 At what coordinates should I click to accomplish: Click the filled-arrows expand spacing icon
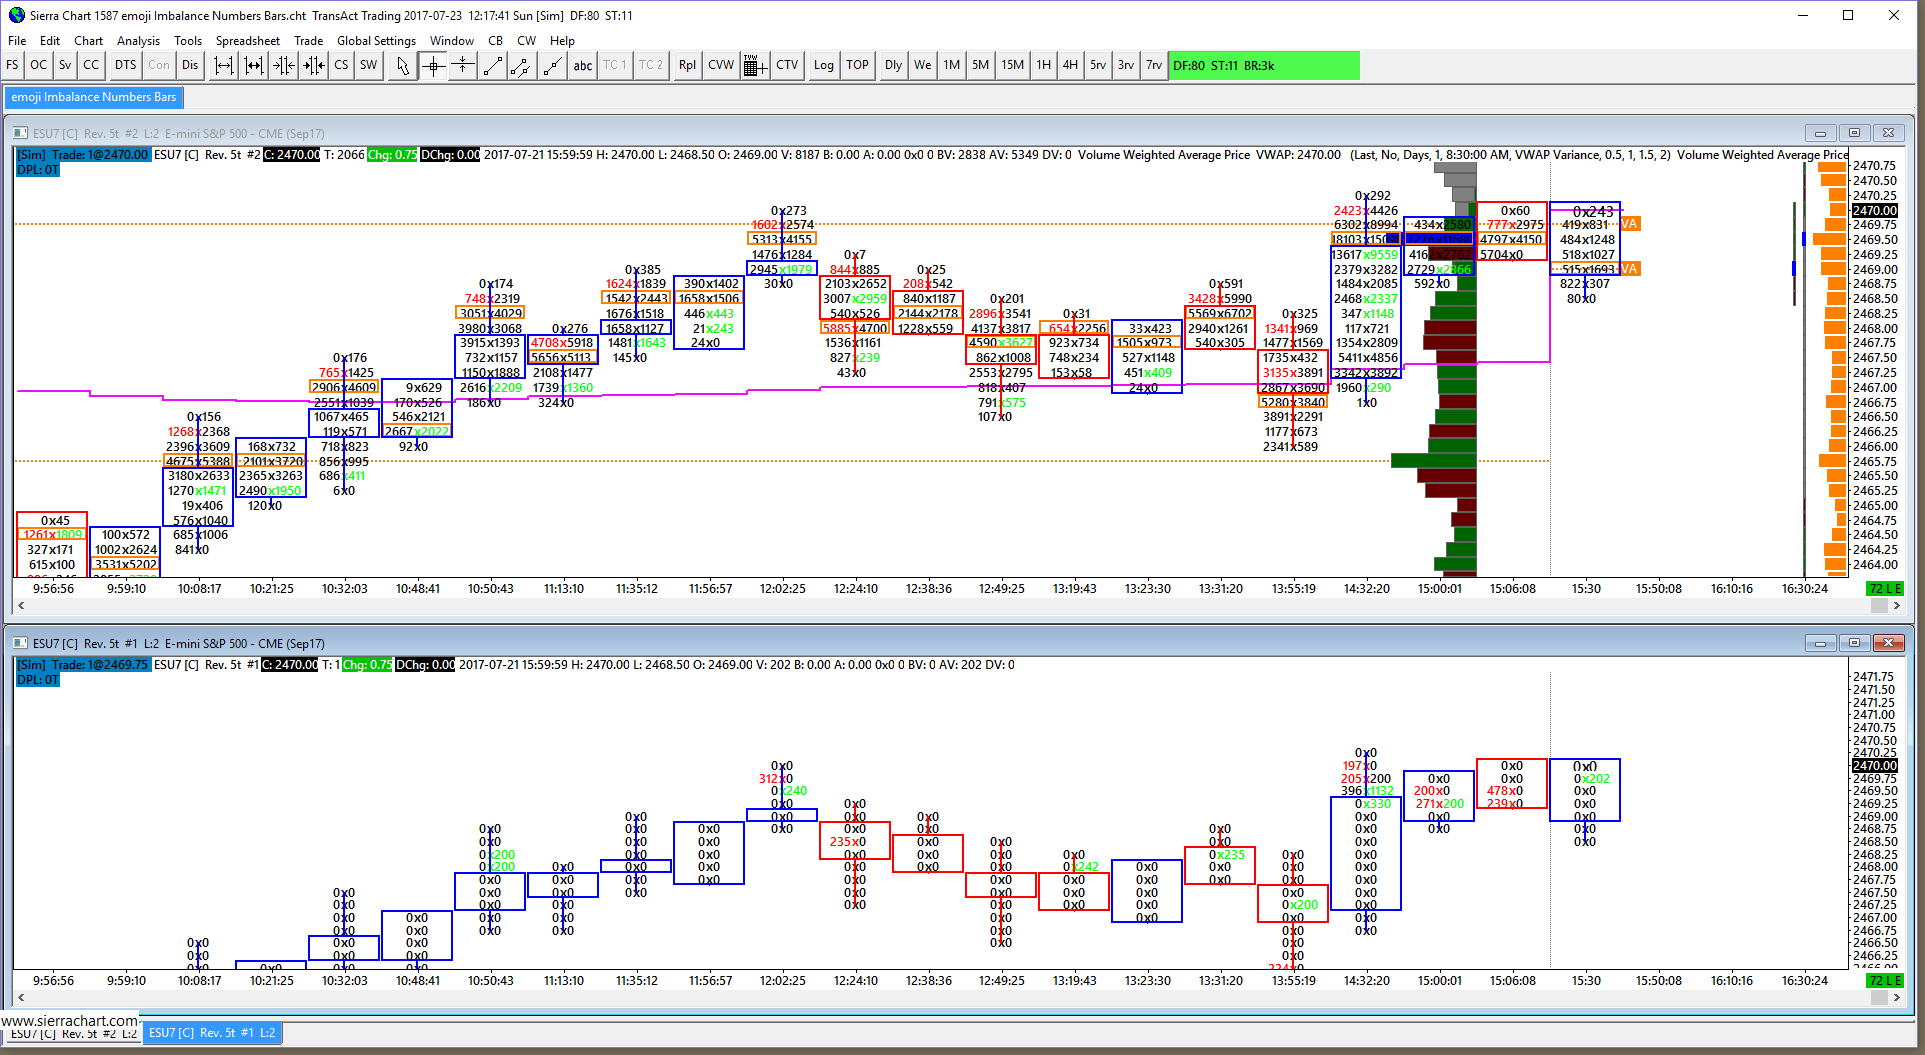[x=254, y=65]
